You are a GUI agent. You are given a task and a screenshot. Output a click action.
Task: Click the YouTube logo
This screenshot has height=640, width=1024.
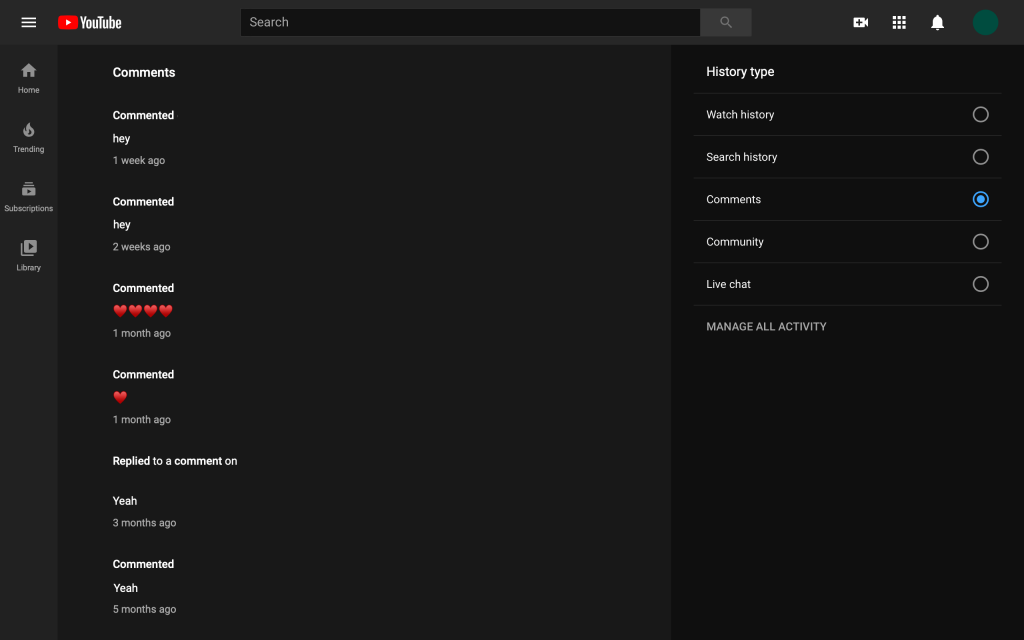tap(89, 22)
